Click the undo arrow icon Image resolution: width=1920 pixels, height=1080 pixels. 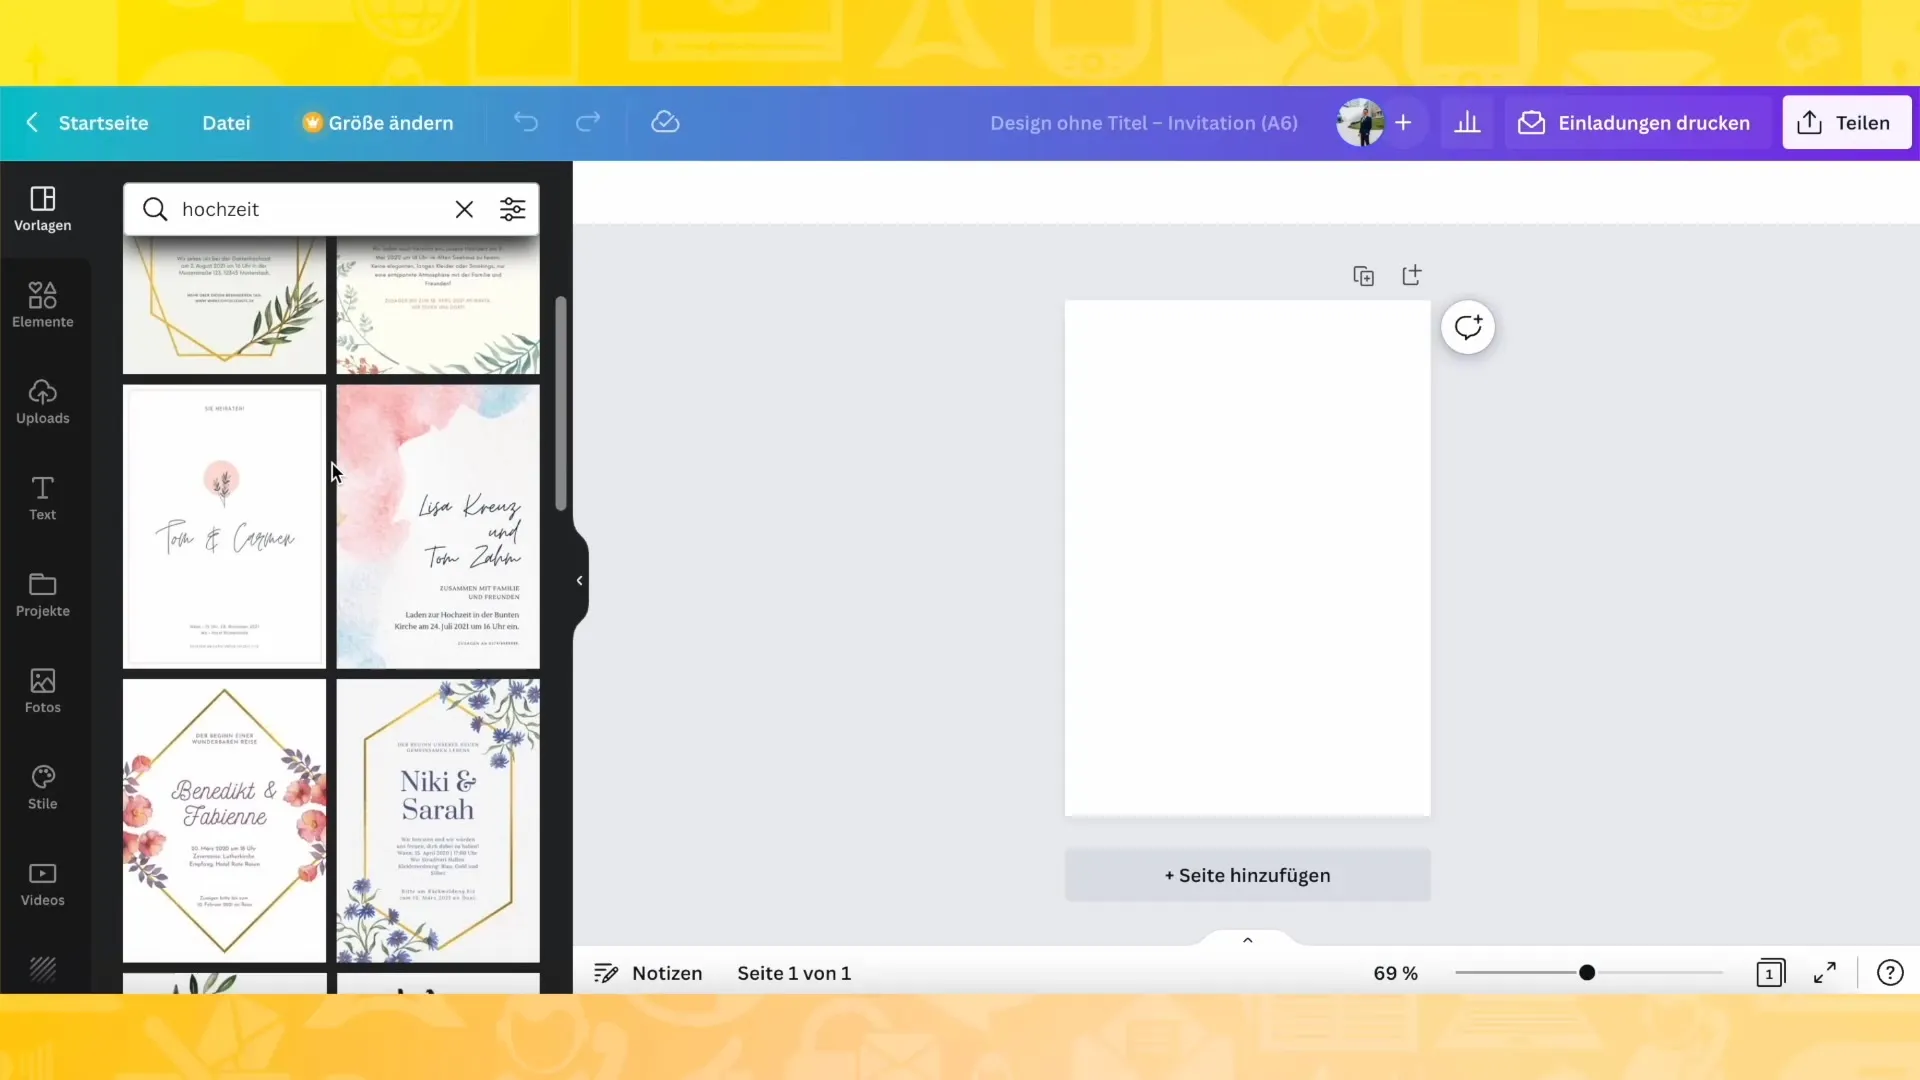point(526,123)
